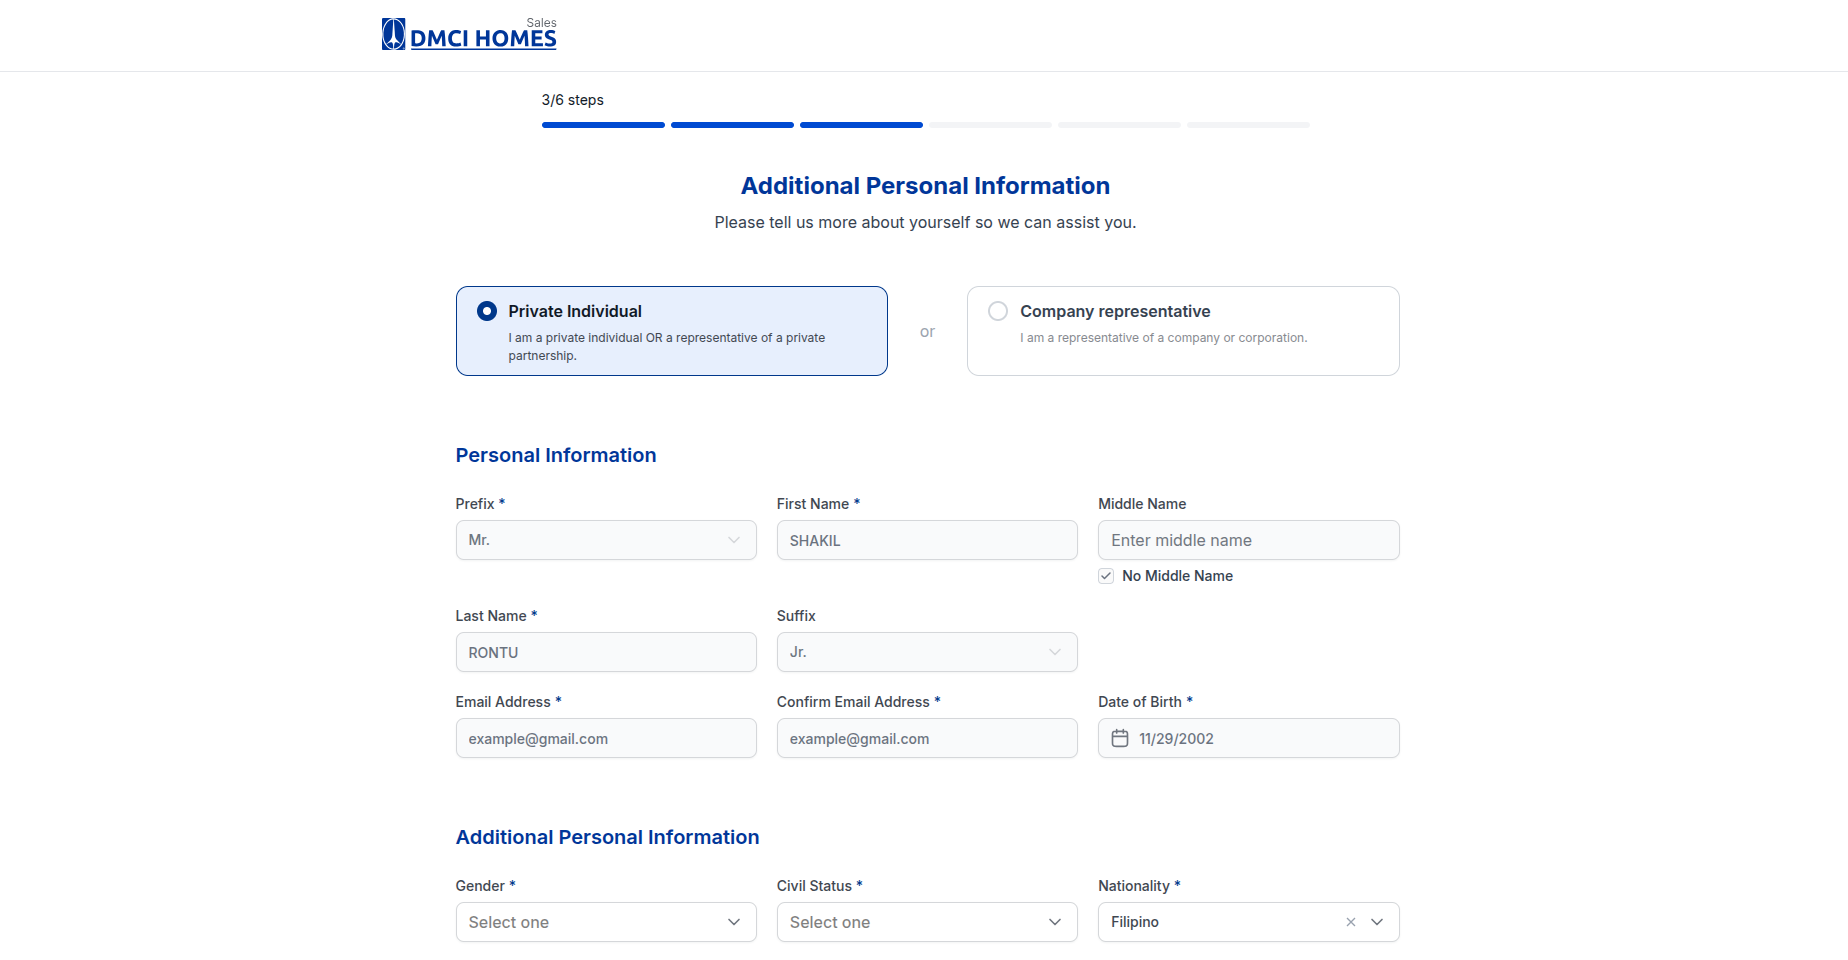Viewport: 1848px width, 960px height.
Task: Open the Suffix dropdown showing Jr.
Action: coord(927,652)
